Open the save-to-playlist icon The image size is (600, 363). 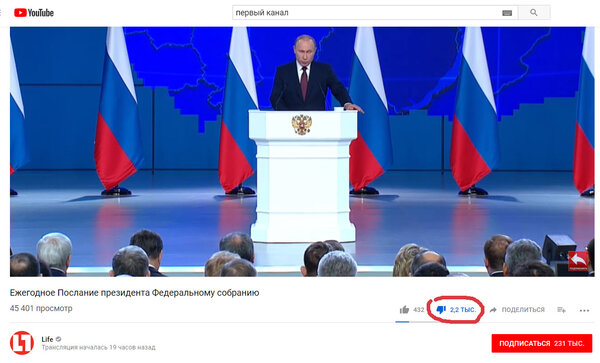click(x=561, y=310)
